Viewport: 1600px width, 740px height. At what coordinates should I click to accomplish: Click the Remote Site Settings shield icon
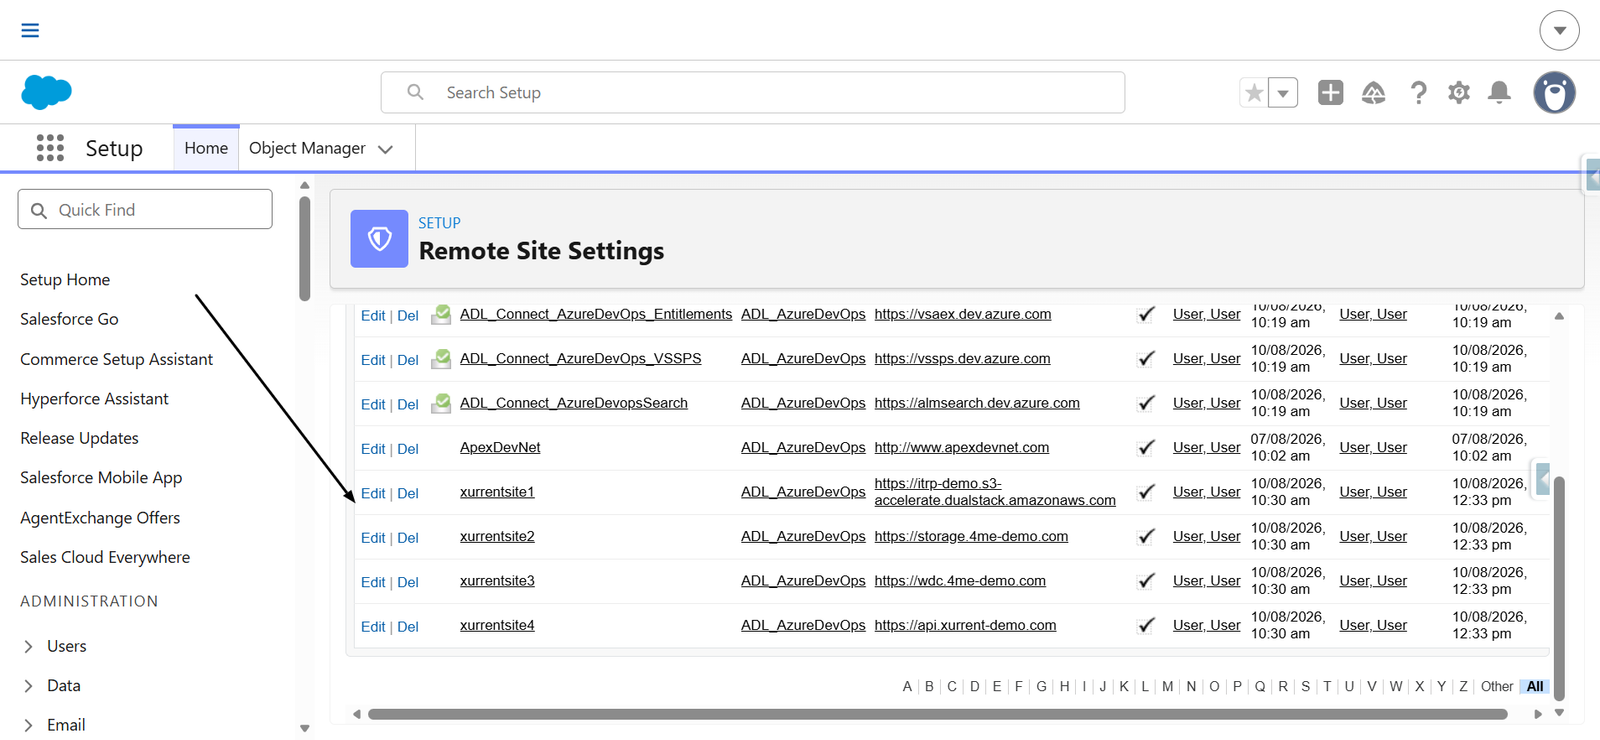379,238
